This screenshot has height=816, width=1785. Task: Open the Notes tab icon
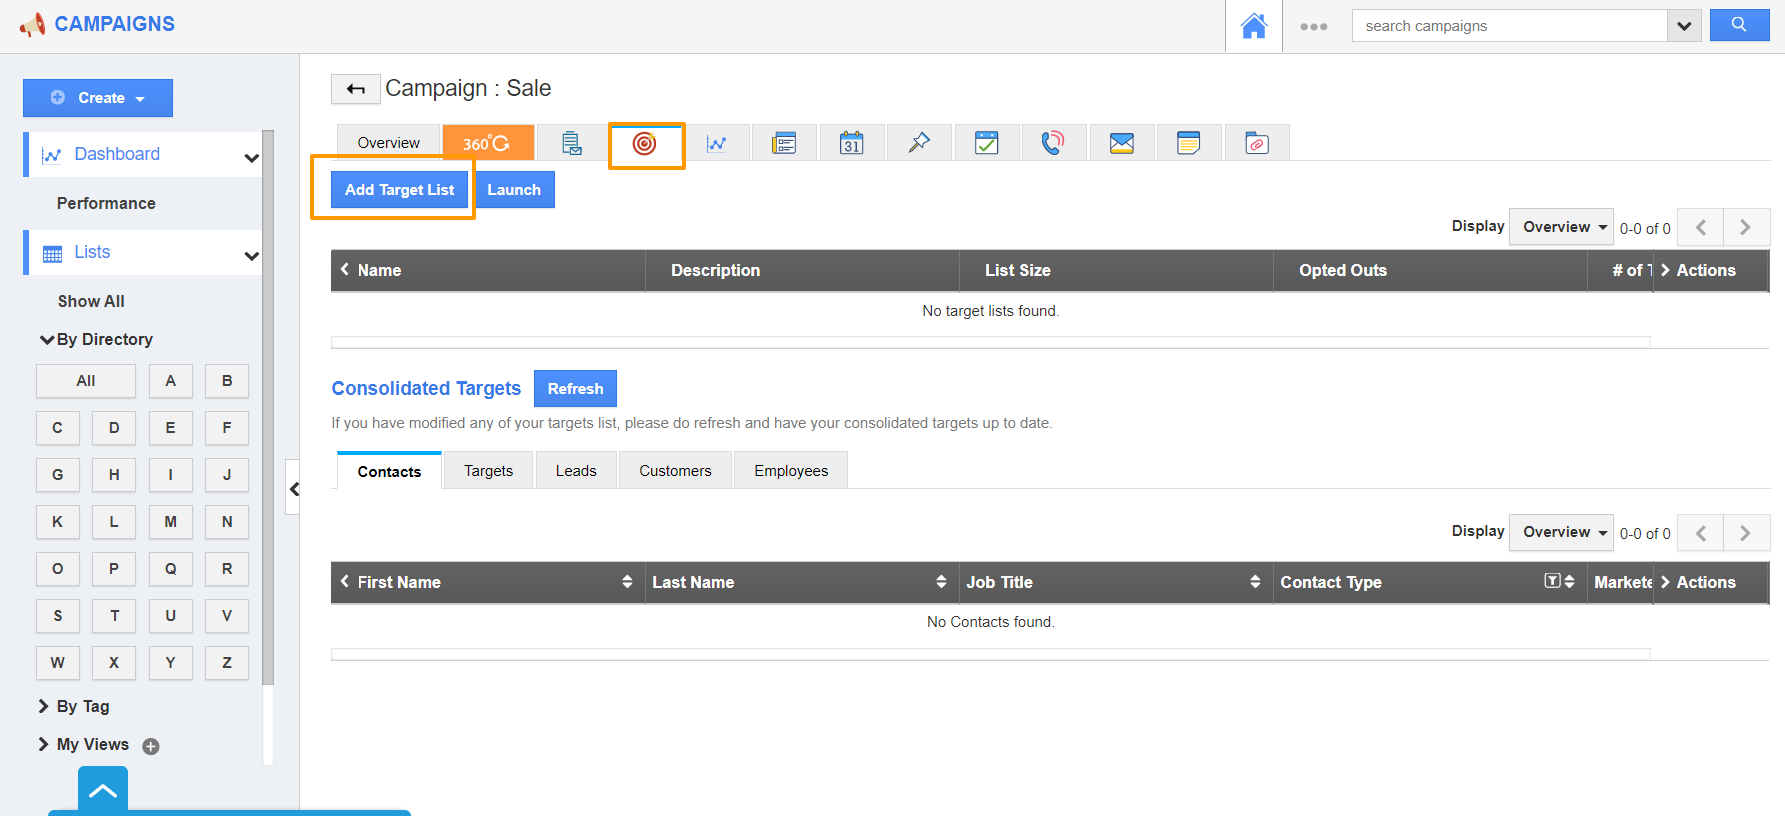coord(1188,144)
